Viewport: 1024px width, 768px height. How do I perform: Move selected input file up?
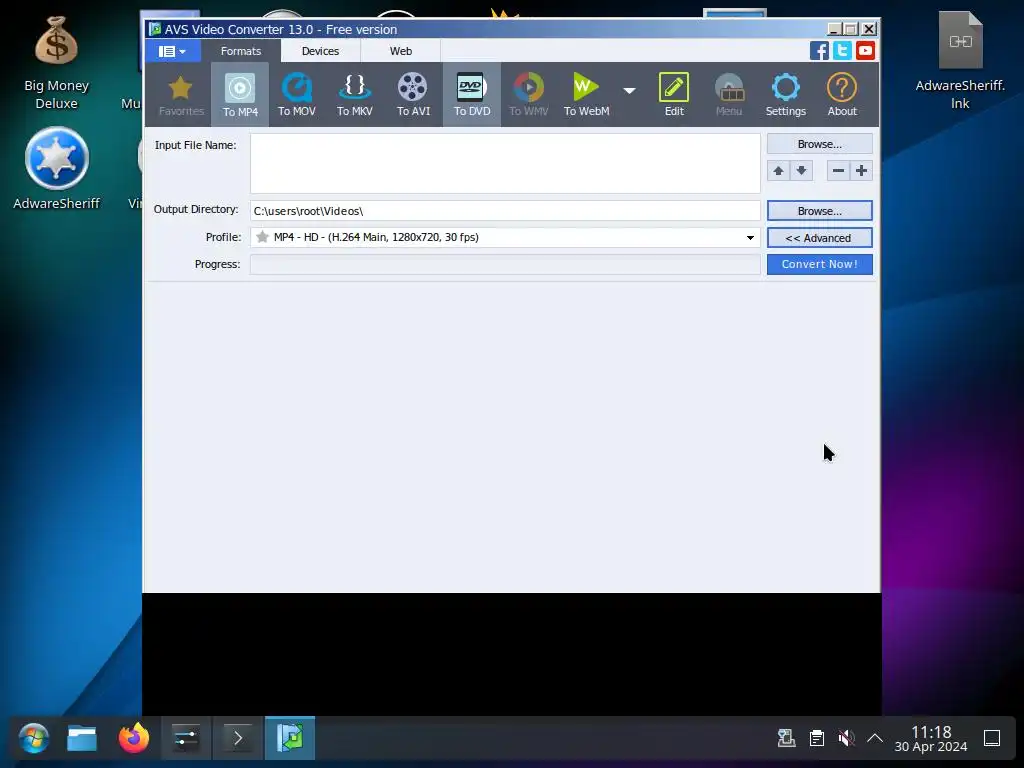[x=778, y=171]
